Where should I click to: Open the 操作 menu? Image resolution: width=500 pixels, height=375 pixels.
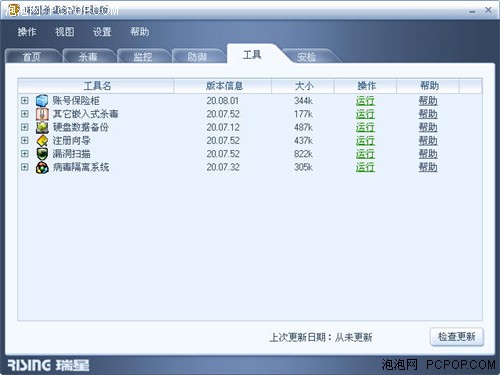27,32
